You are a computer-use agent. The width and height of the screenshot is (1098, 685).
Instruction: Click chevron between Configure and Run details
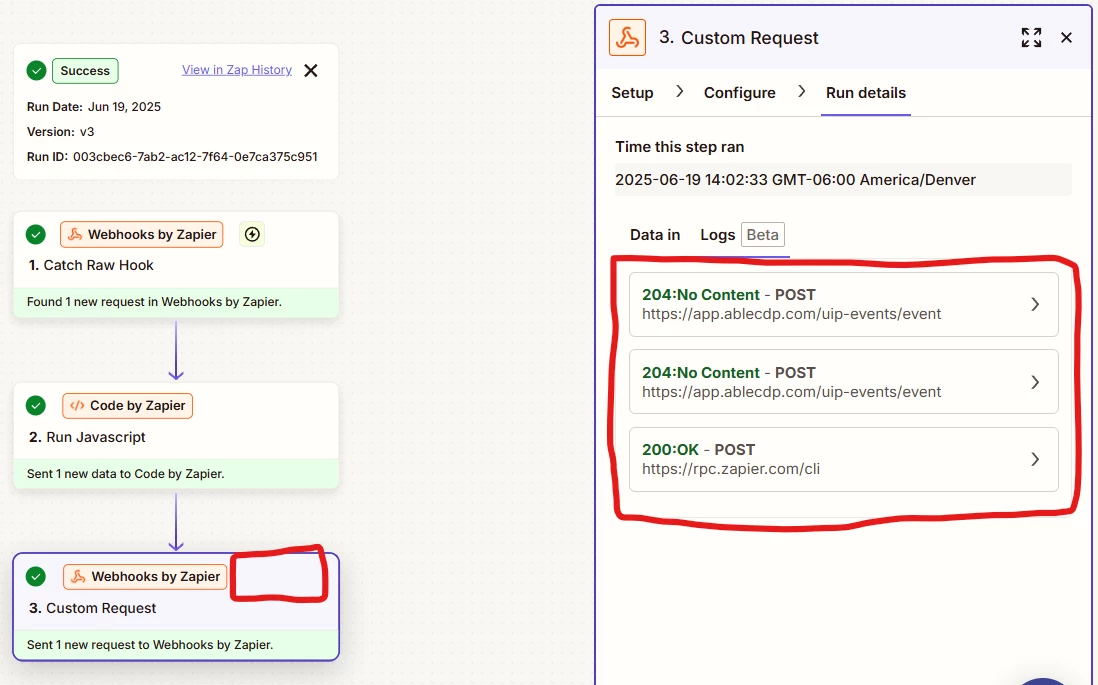click(x=802, y=92)
